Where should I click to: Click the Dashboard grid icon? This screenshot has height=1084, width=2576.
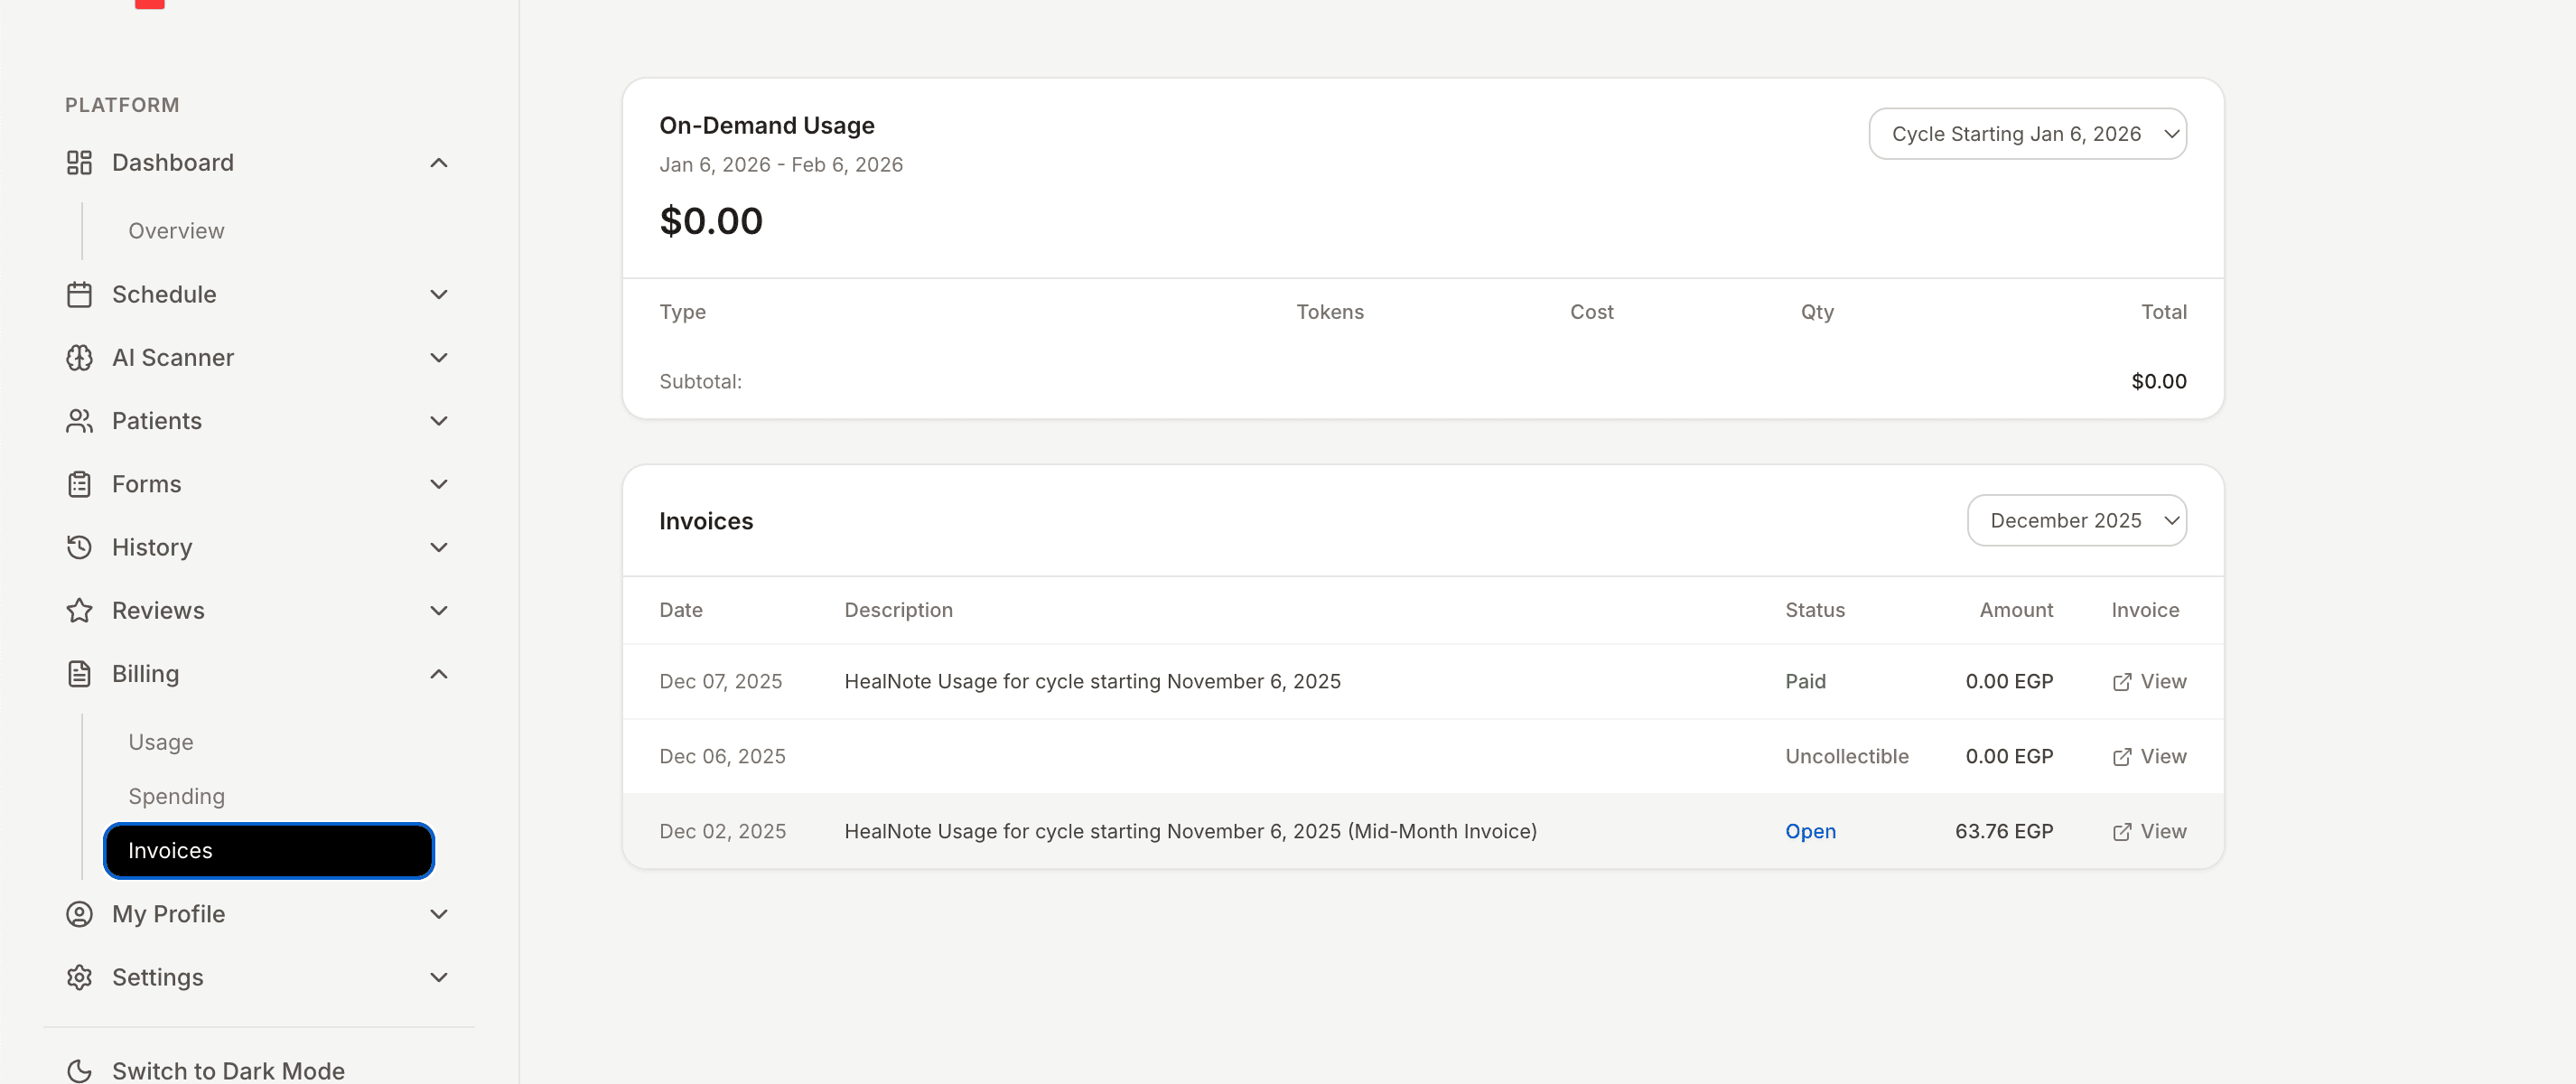[79, 163]
